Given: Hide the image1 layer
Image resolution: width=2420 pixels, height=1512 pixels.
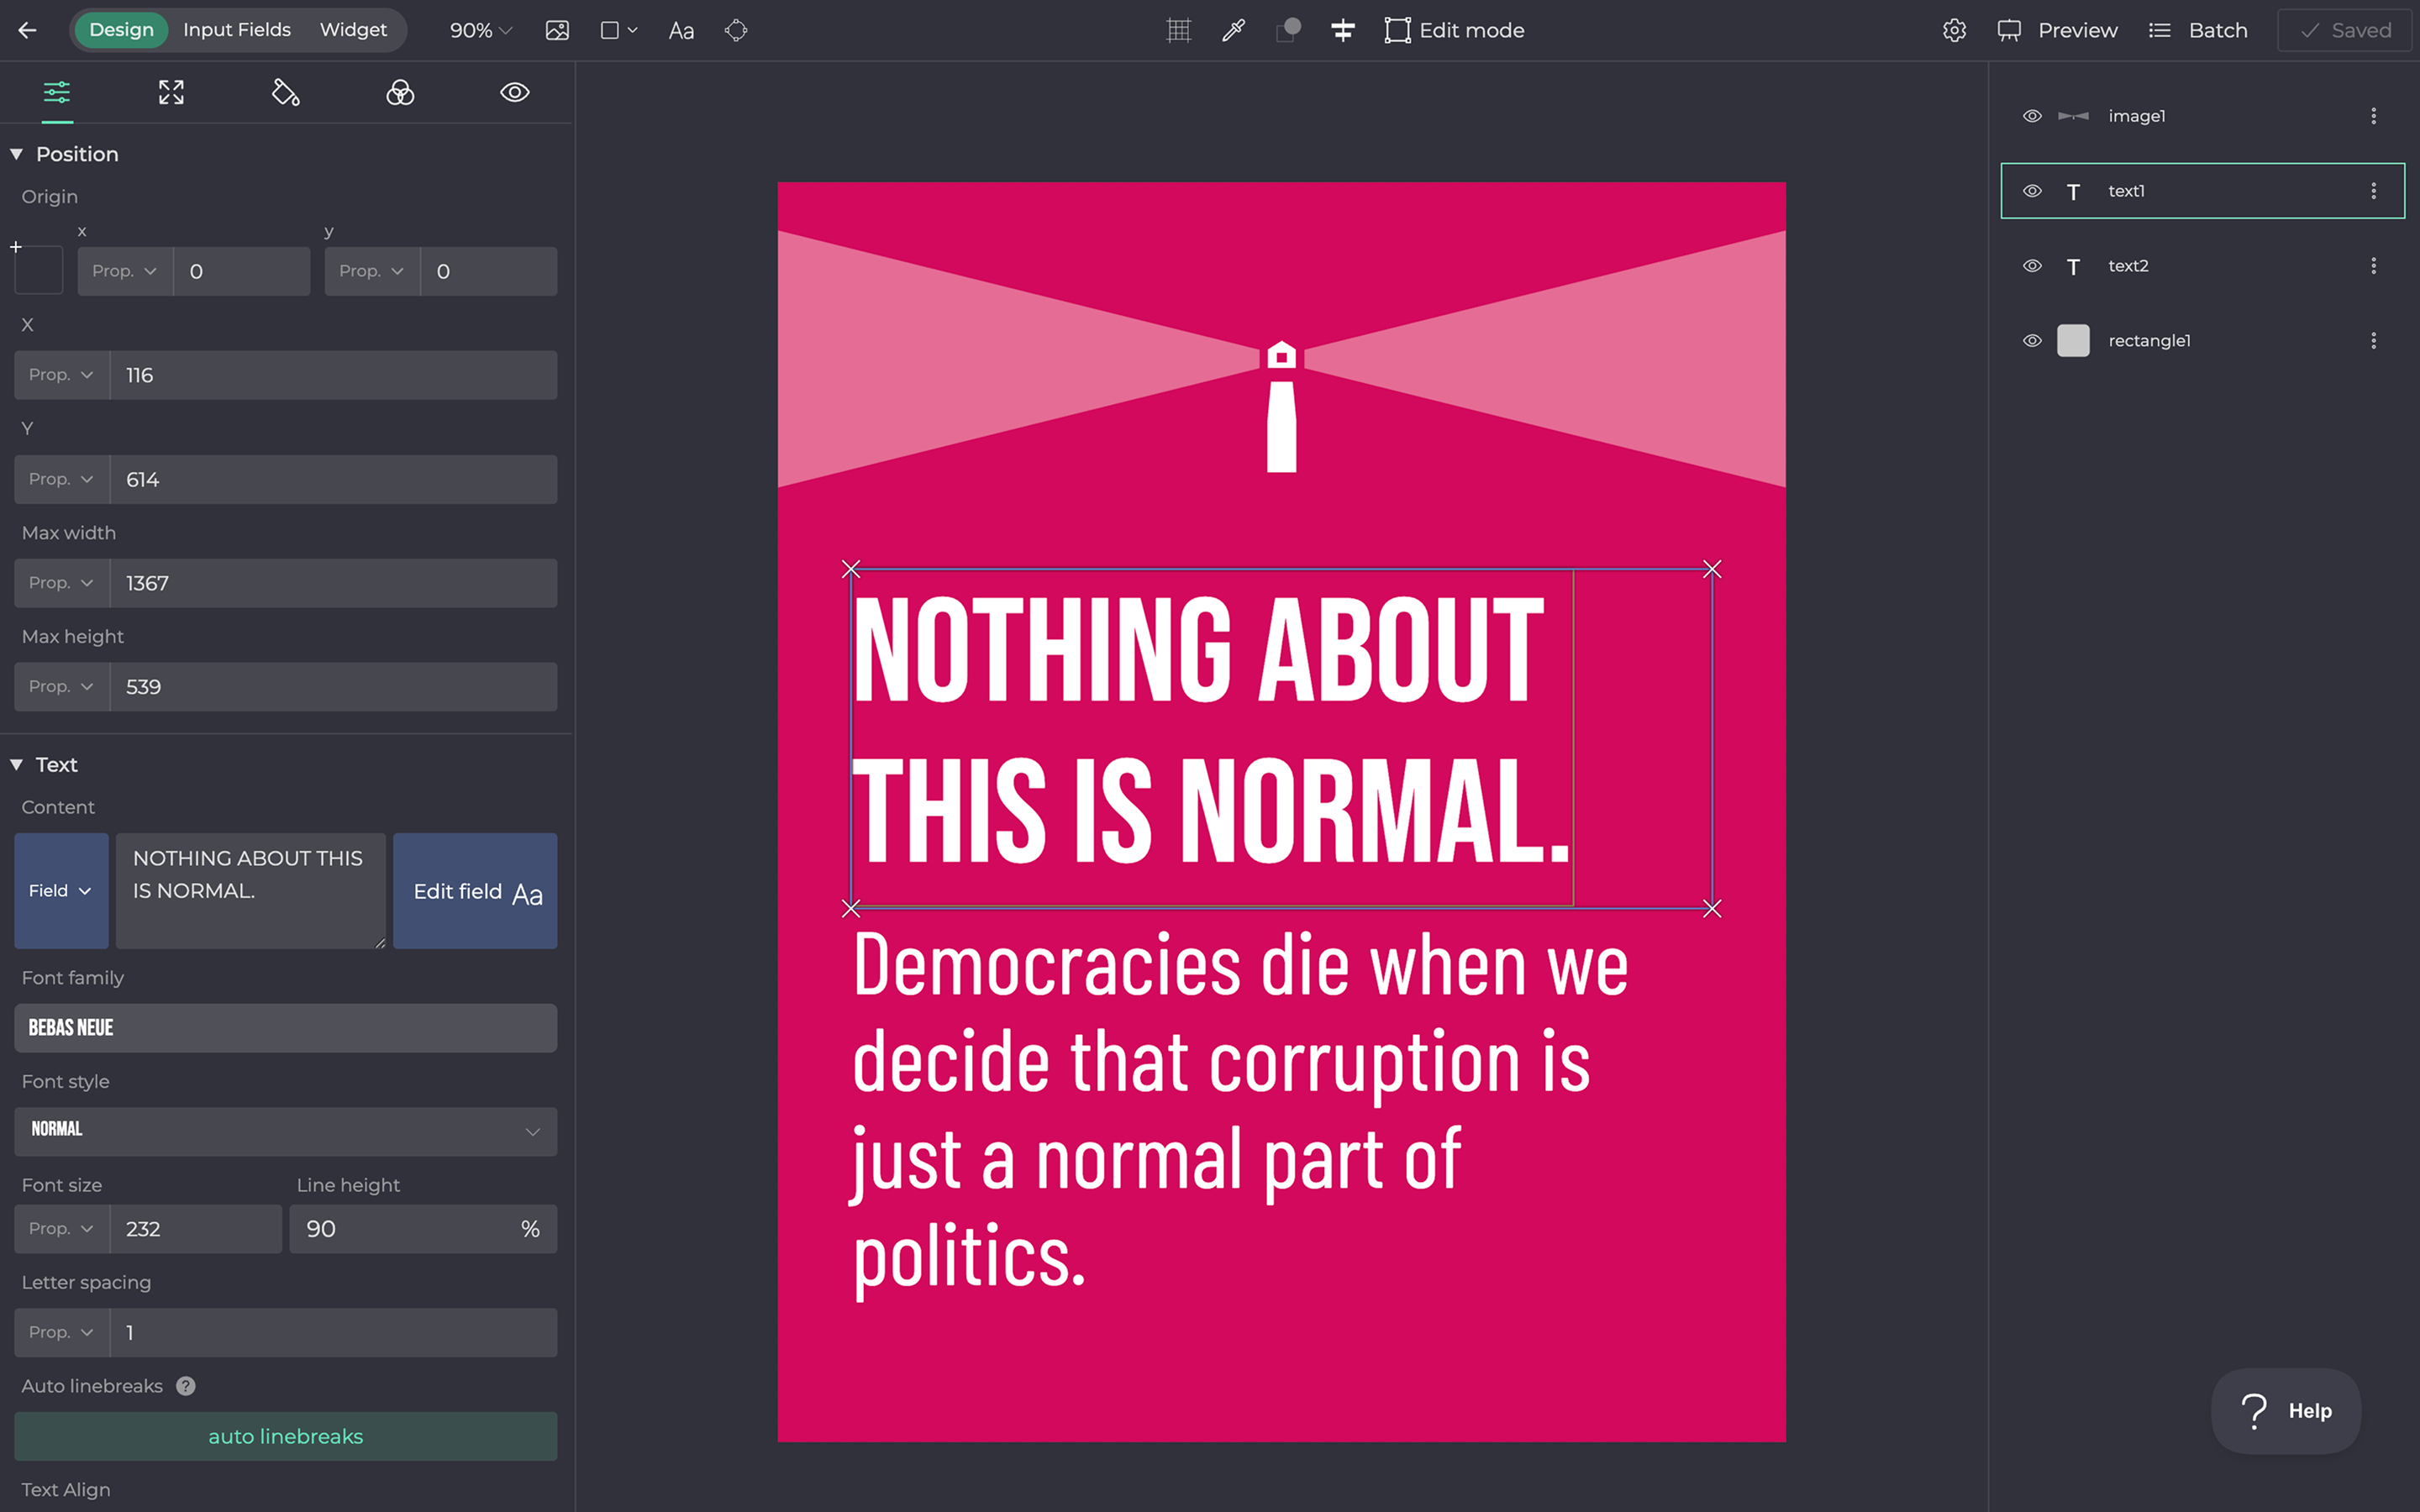Looking at the screenshot, I should coord(2032,116).
